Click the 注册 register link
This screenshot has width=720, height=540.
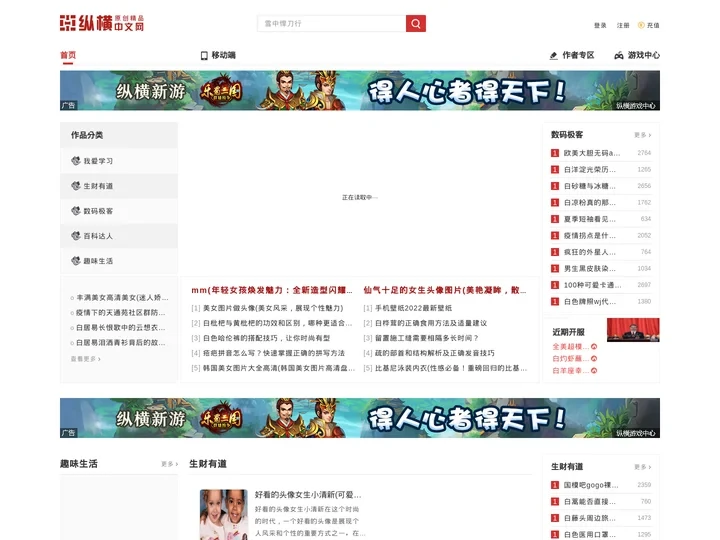click(623, 25)
